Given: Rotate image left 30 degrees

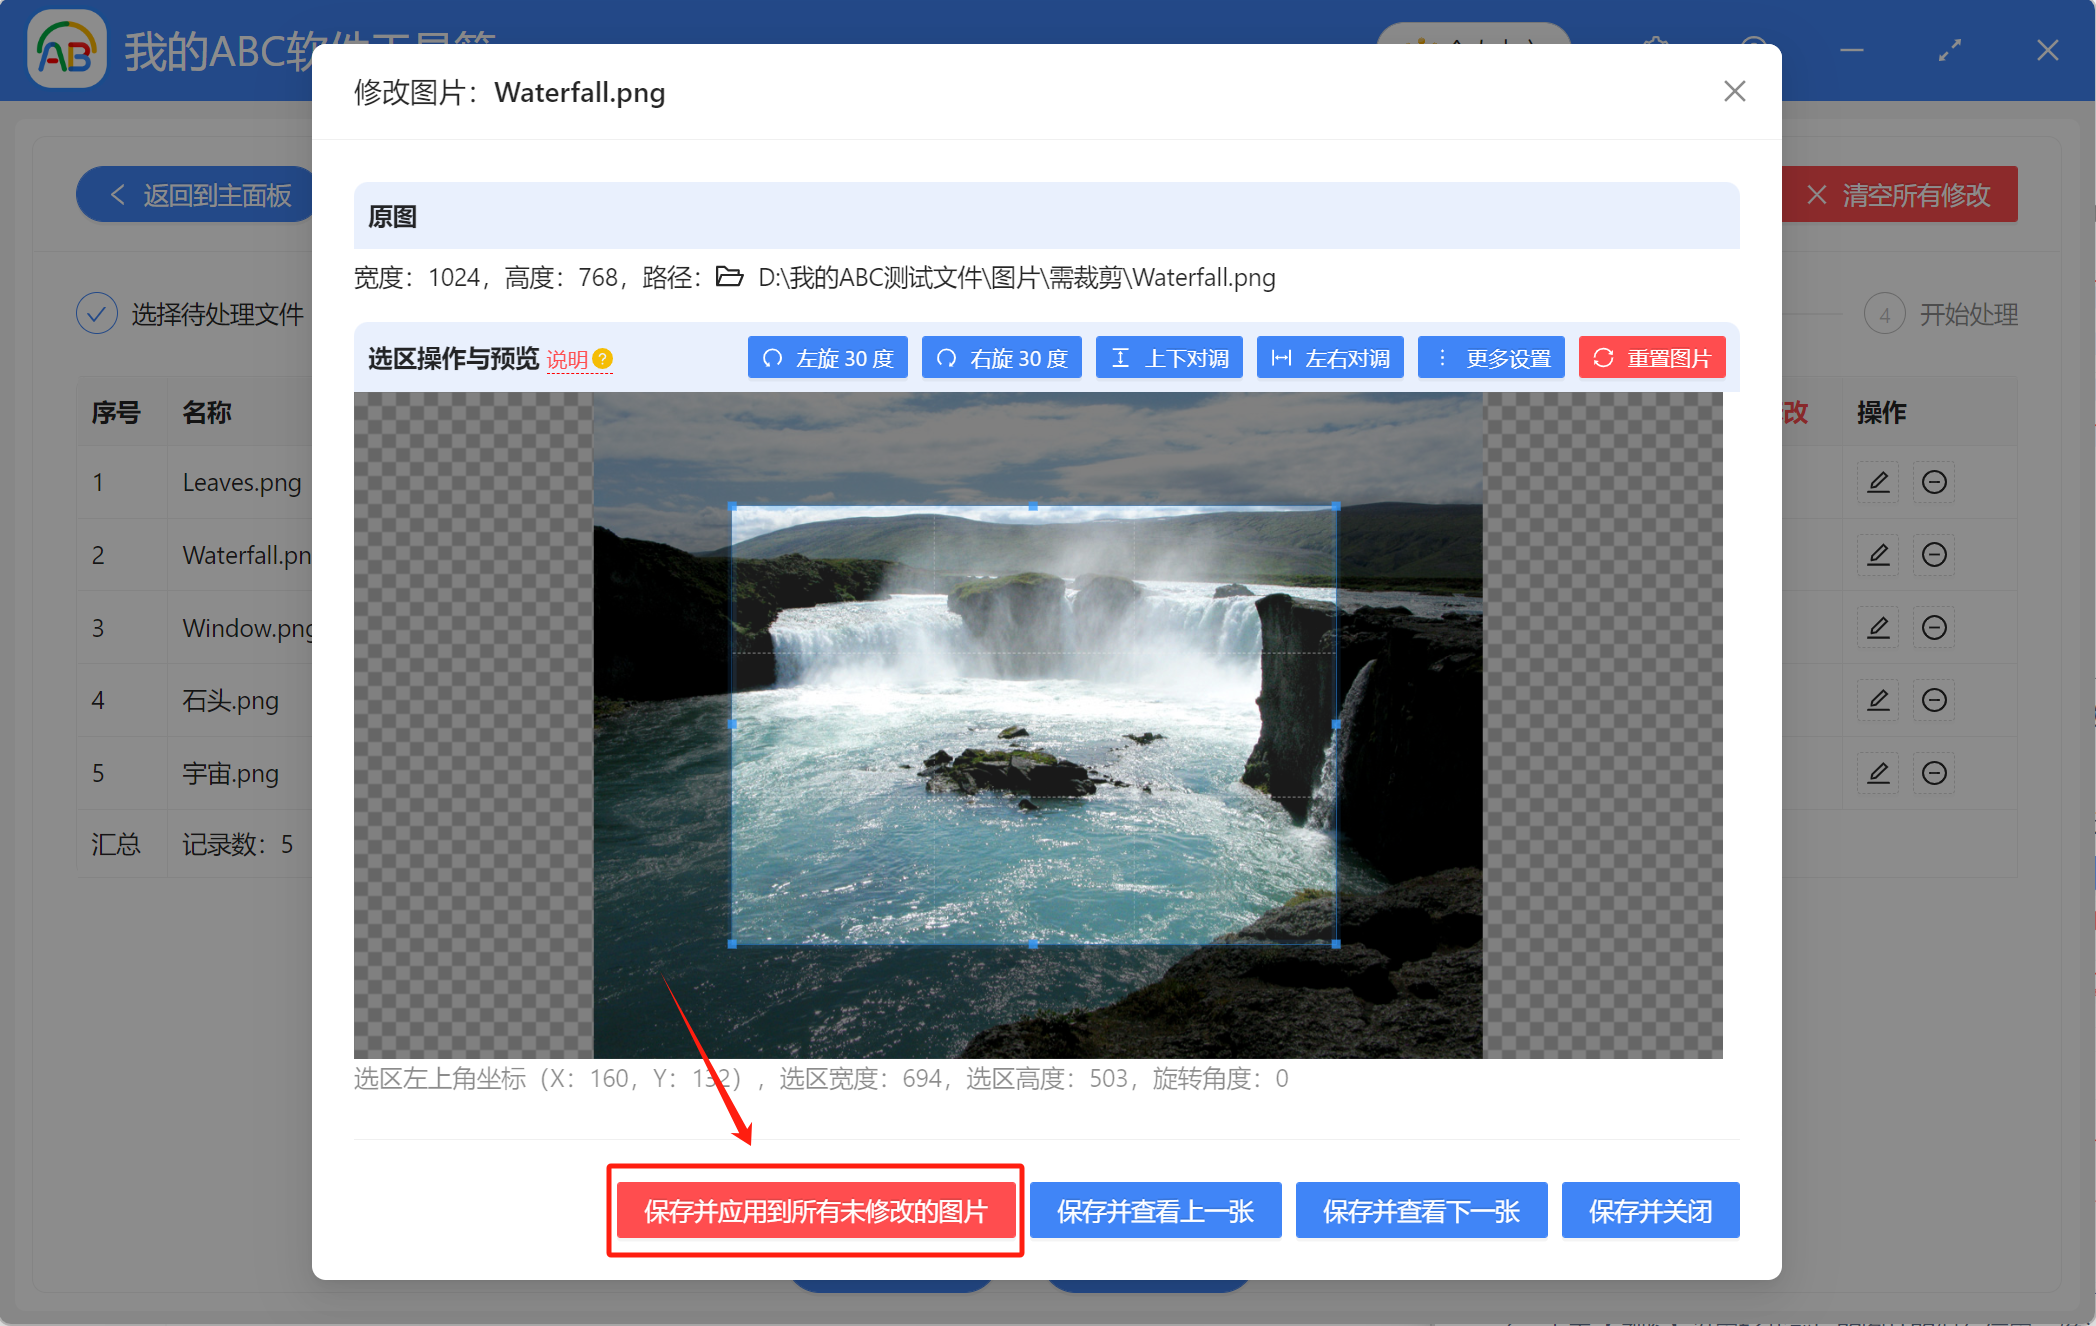Looking at the screenshot, I should click(x=827, y=358).
